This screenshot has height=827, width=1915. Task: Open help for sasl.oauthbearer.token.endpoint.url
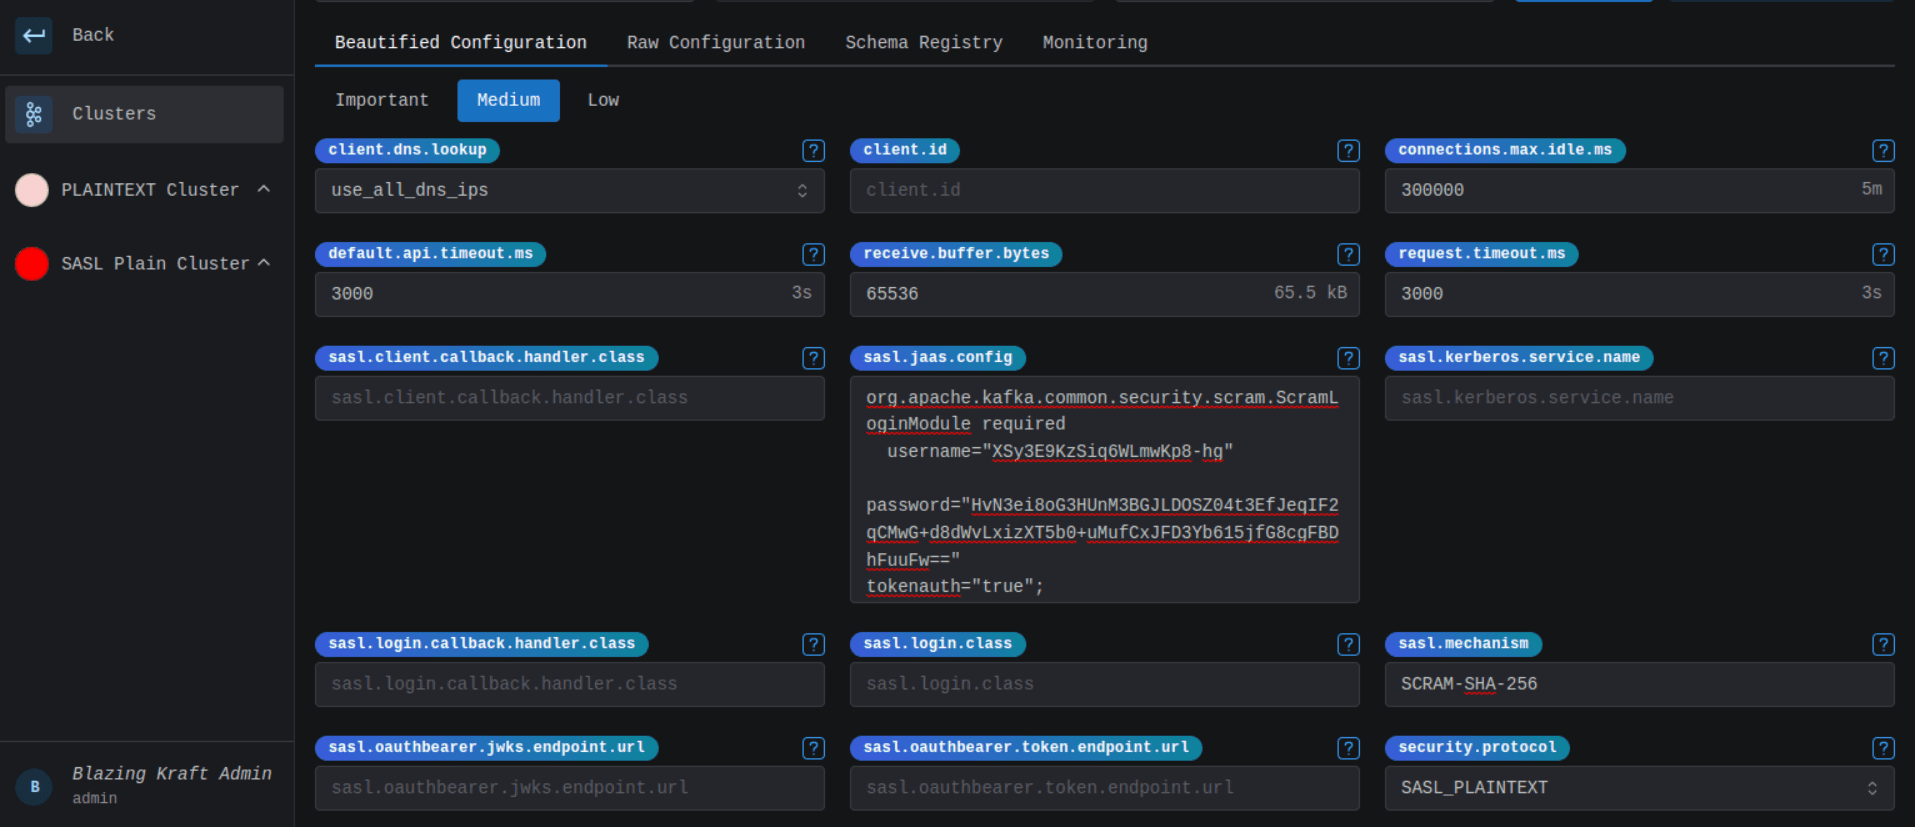[x=1348, y=748]
